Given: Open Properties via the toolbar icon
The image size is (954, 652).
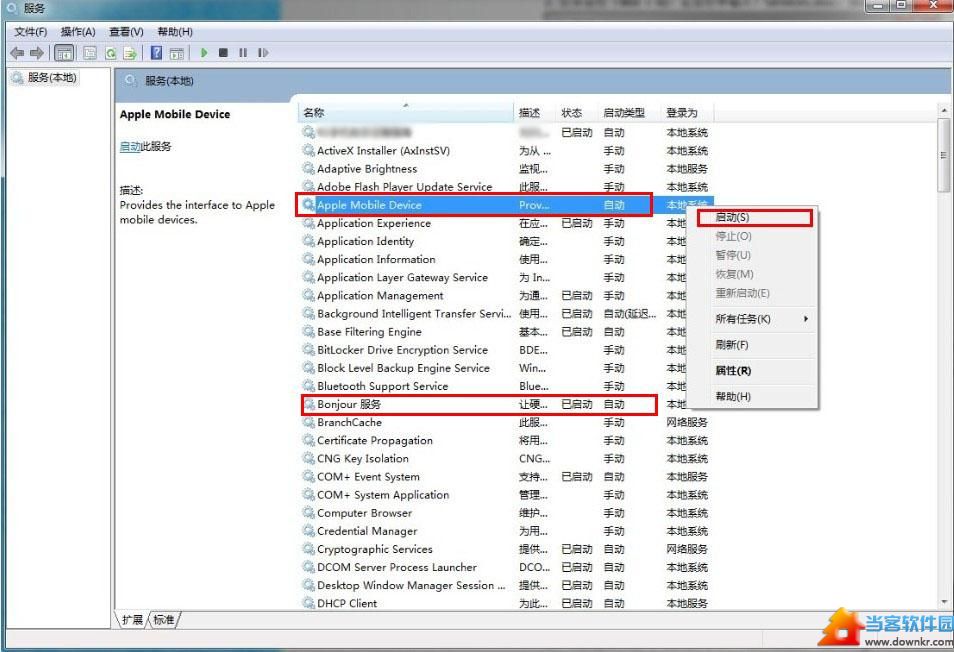Looking at the screenshot, I should [x=90, y=53].
